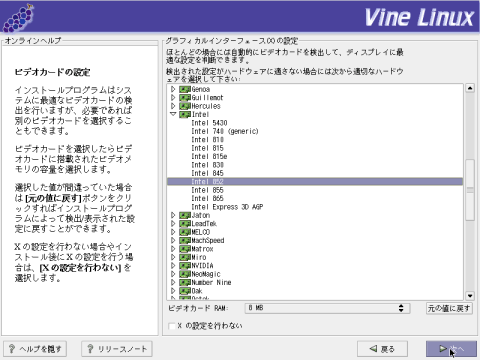The image size is (480, 360).
Task: Expand the LeadTek vendor node
Action: (x=173, y=223)
